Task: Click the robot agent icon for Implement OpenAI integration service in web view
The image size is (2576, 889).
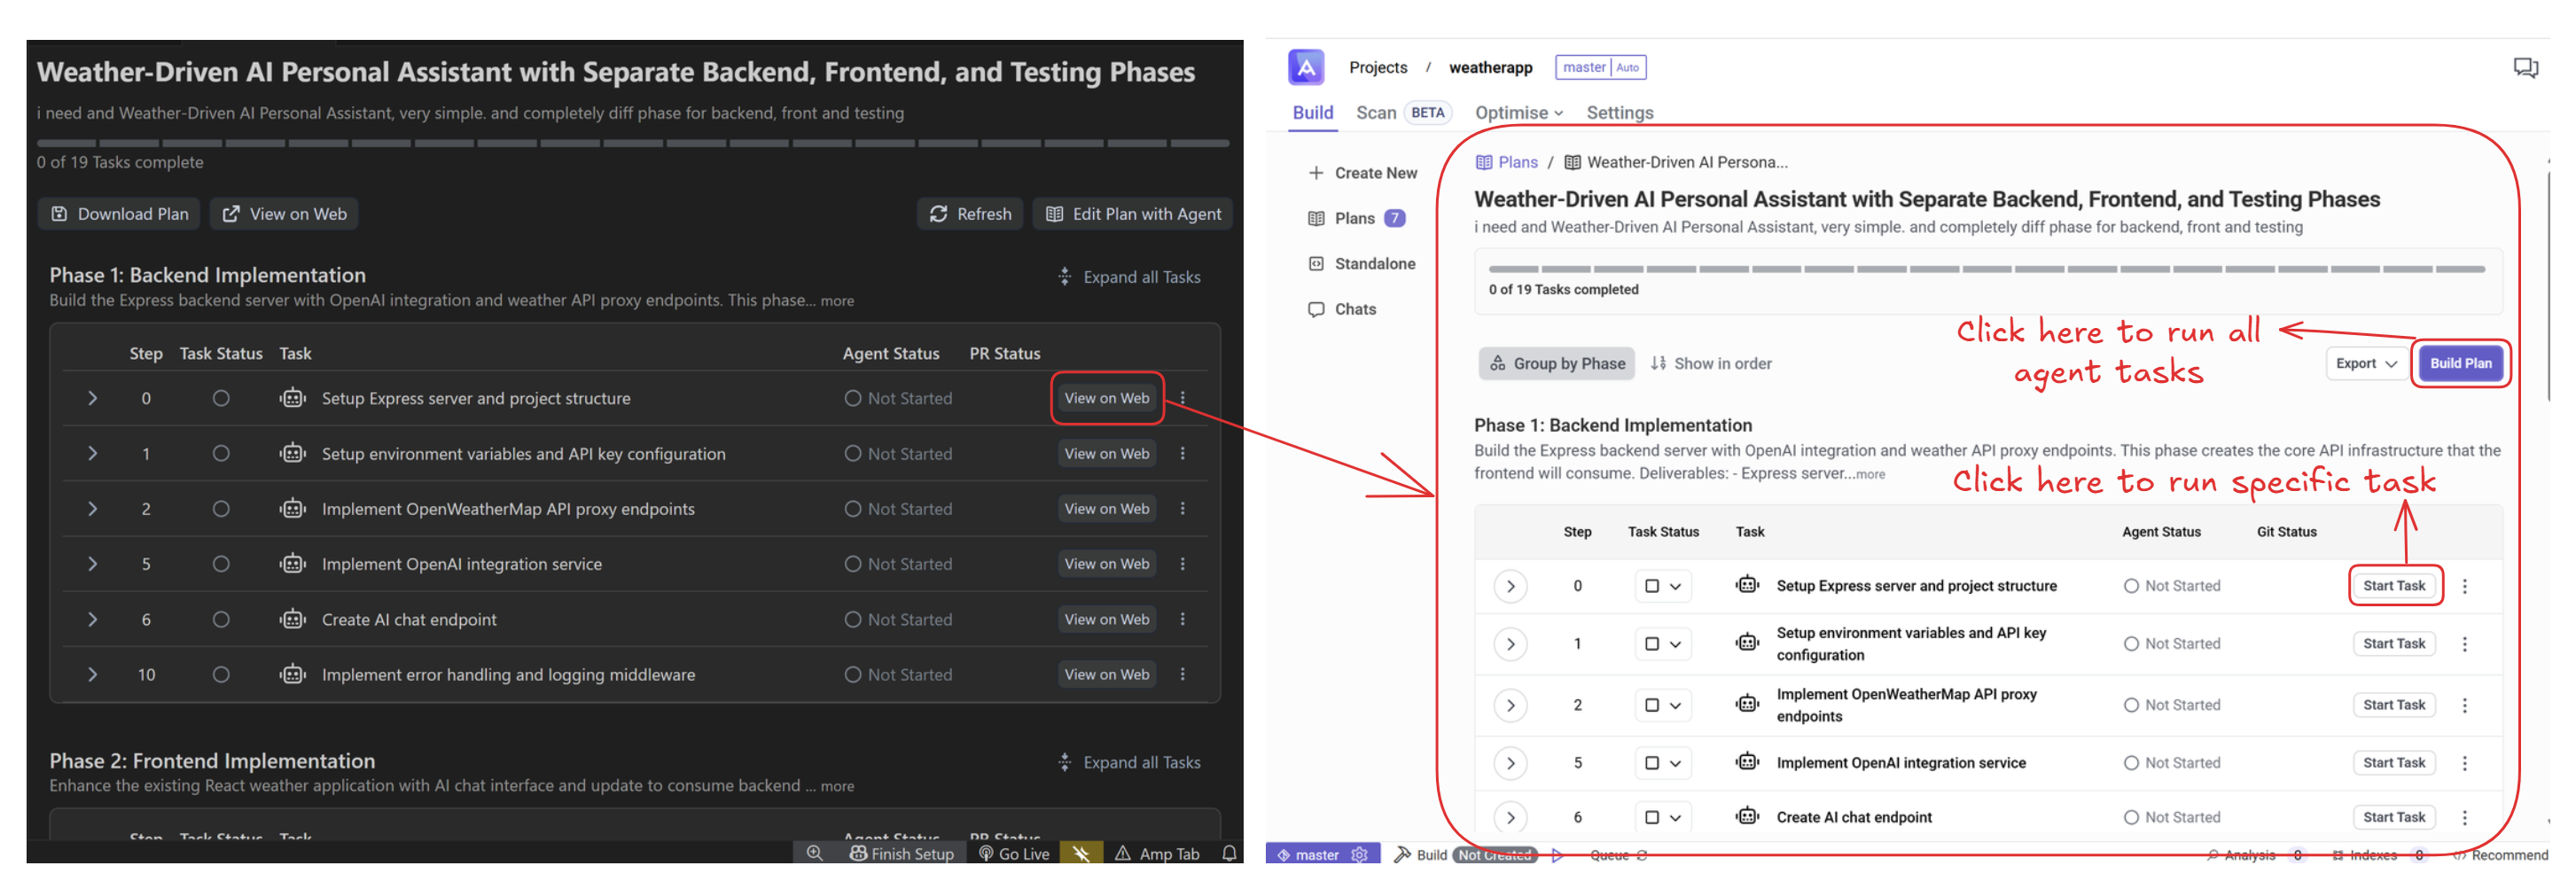Action: pos(1747,762)
